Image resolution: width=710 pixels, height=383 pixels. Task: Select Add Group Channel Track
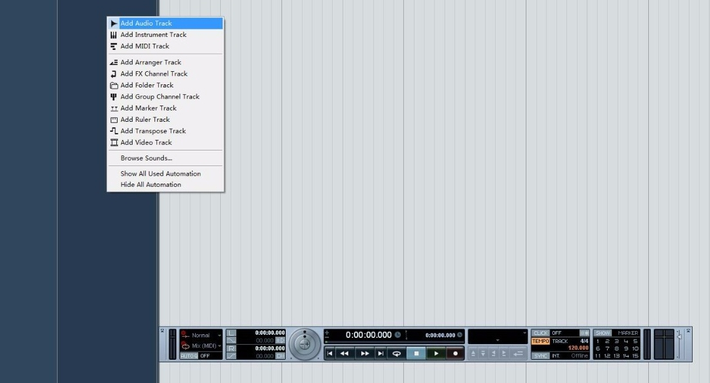pyautogui.click(x=165, y=96)
